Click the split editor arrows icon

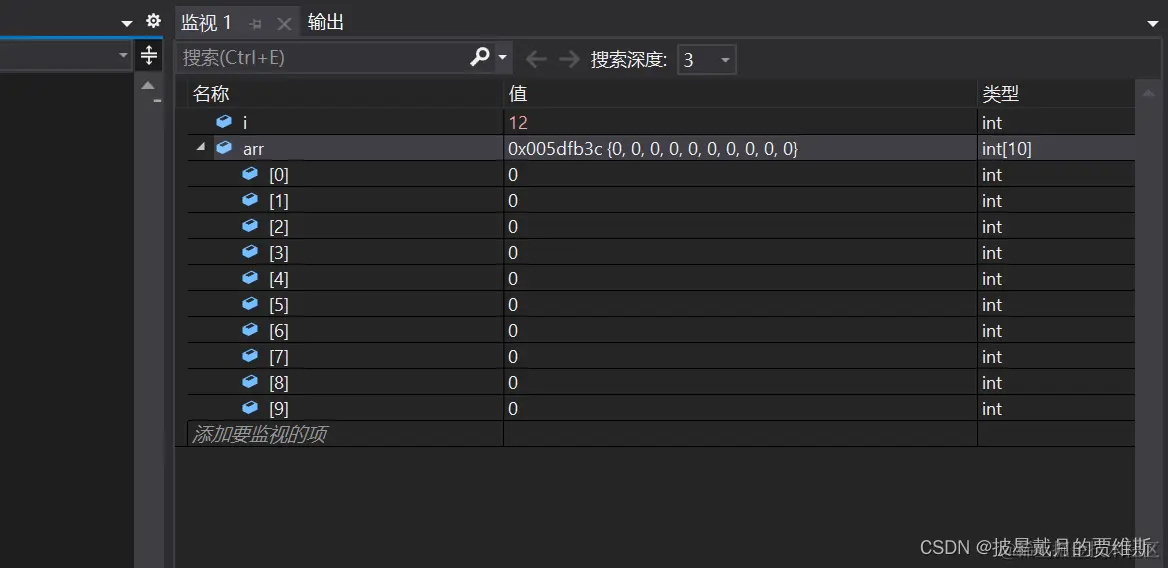(x=148, y=55)
